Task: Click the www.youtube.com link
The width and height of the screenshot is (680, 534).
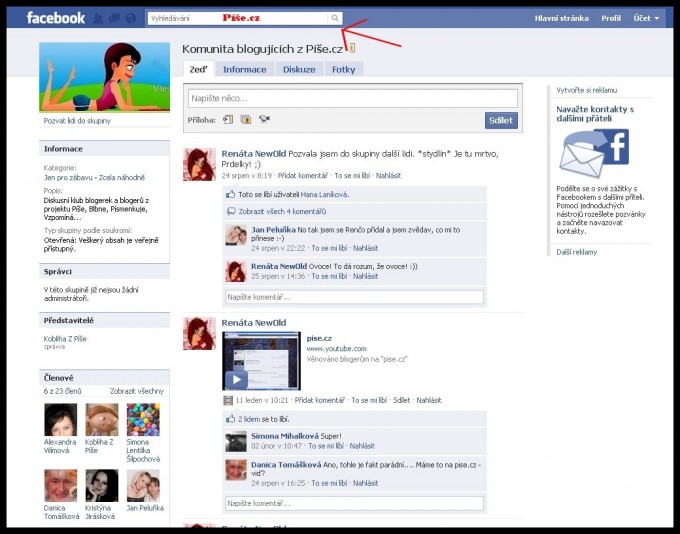Action: (337, 349)
